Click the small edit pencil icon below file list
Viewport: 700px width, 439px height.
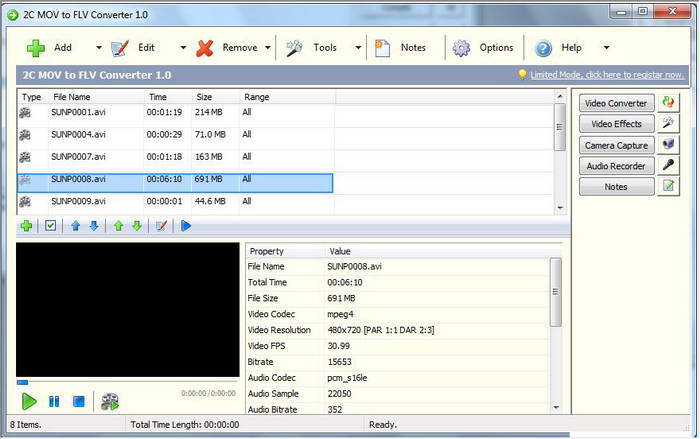(161, 226)
